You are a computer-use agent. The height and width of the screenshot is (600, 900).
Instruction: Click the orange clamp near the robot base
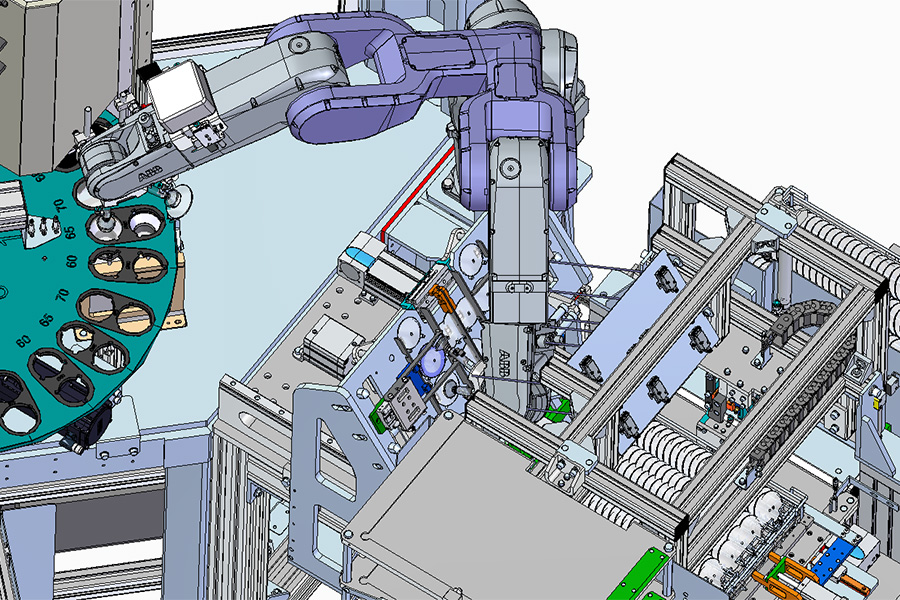[x=440, y=297]
